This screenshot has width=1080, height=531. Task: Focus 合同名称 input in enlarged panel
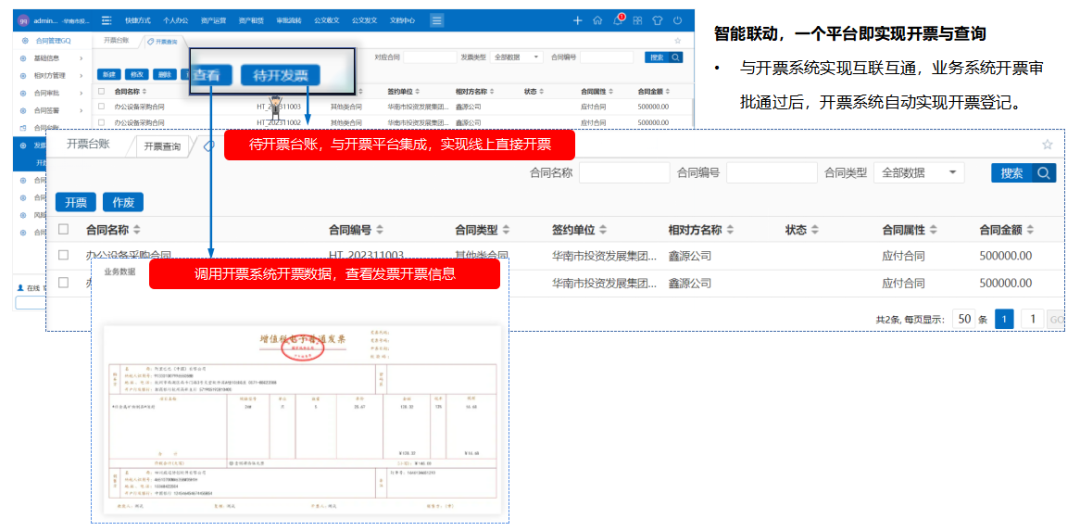(x=625, y=173)
